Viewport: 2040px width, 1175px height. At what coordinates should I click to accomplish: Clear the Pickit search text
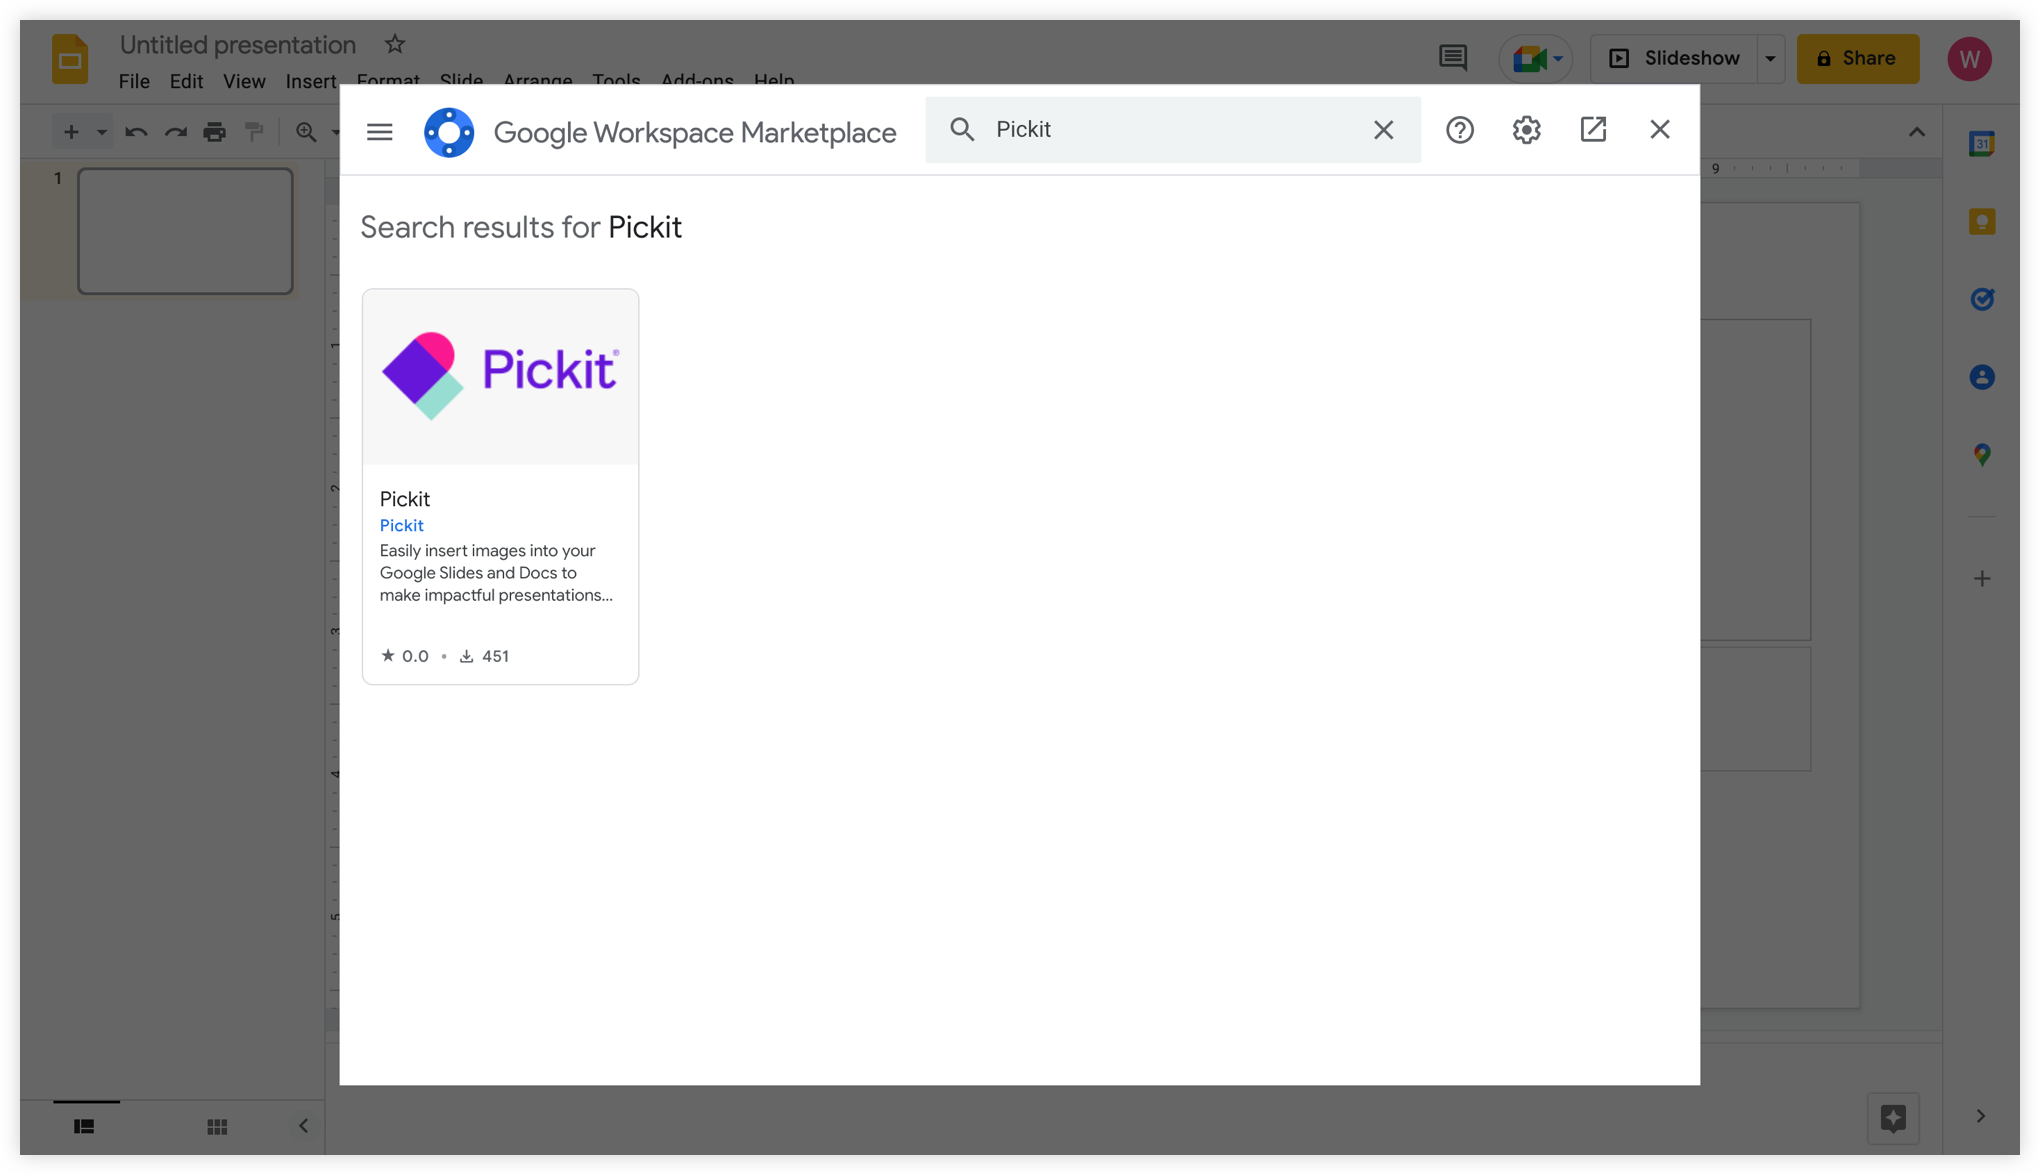pos(1383,130)
